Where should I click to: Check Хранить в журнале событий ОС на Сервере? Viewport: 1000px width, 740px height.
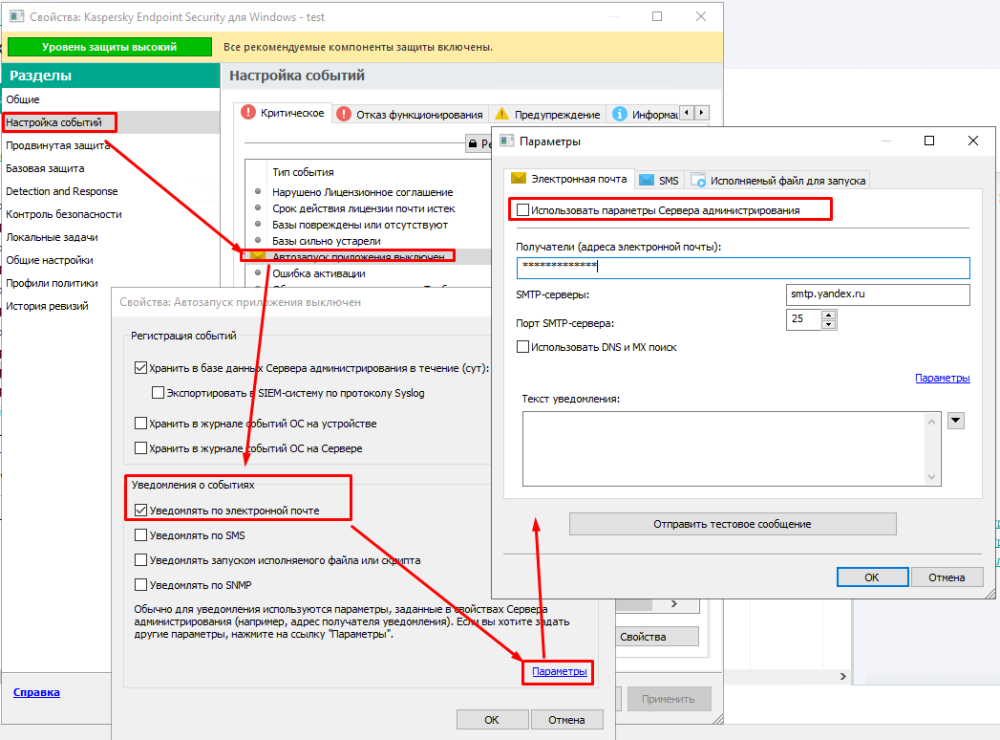[141, 448]
